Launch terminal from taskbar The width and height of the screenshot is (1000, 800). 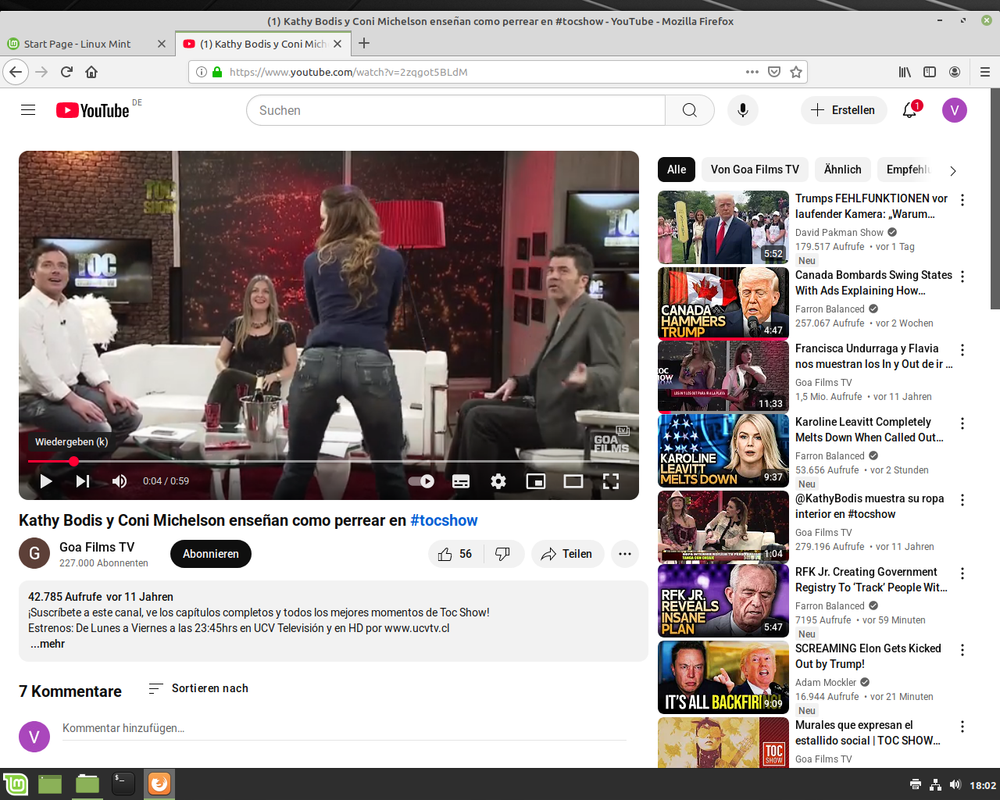122,783
